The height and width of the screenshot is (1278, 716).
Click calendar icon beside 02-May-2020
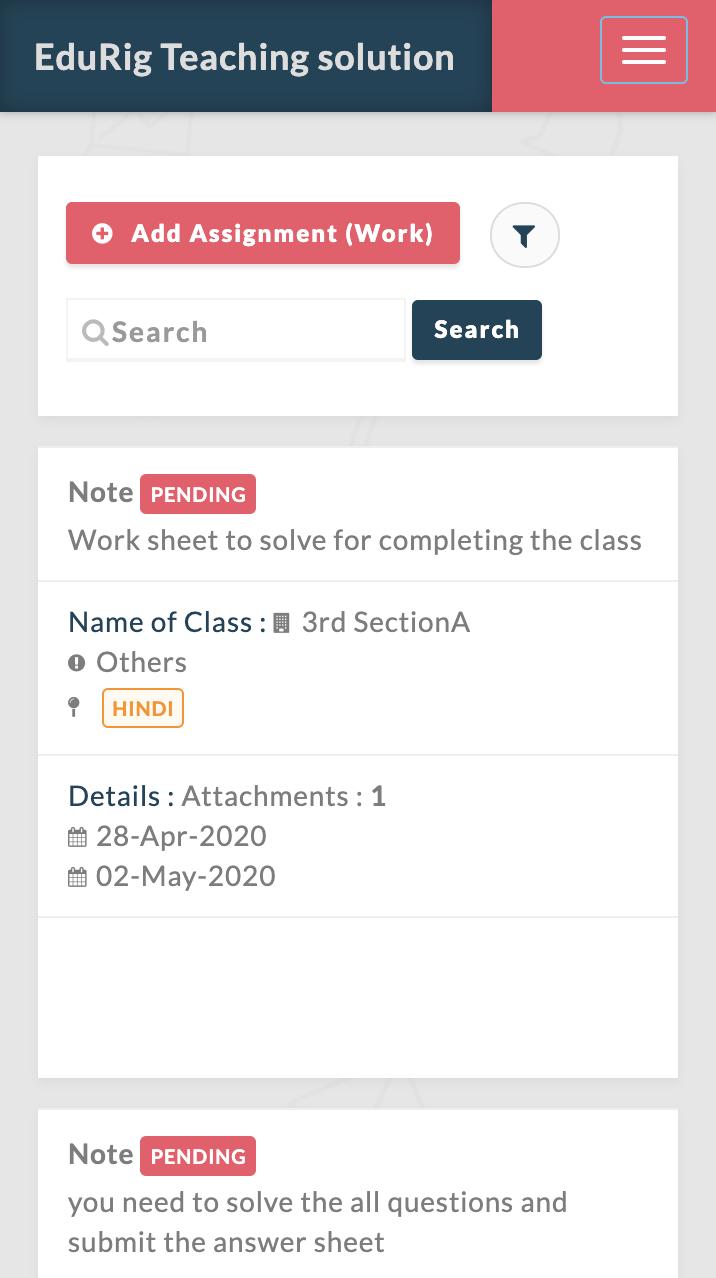pos(77,877)
